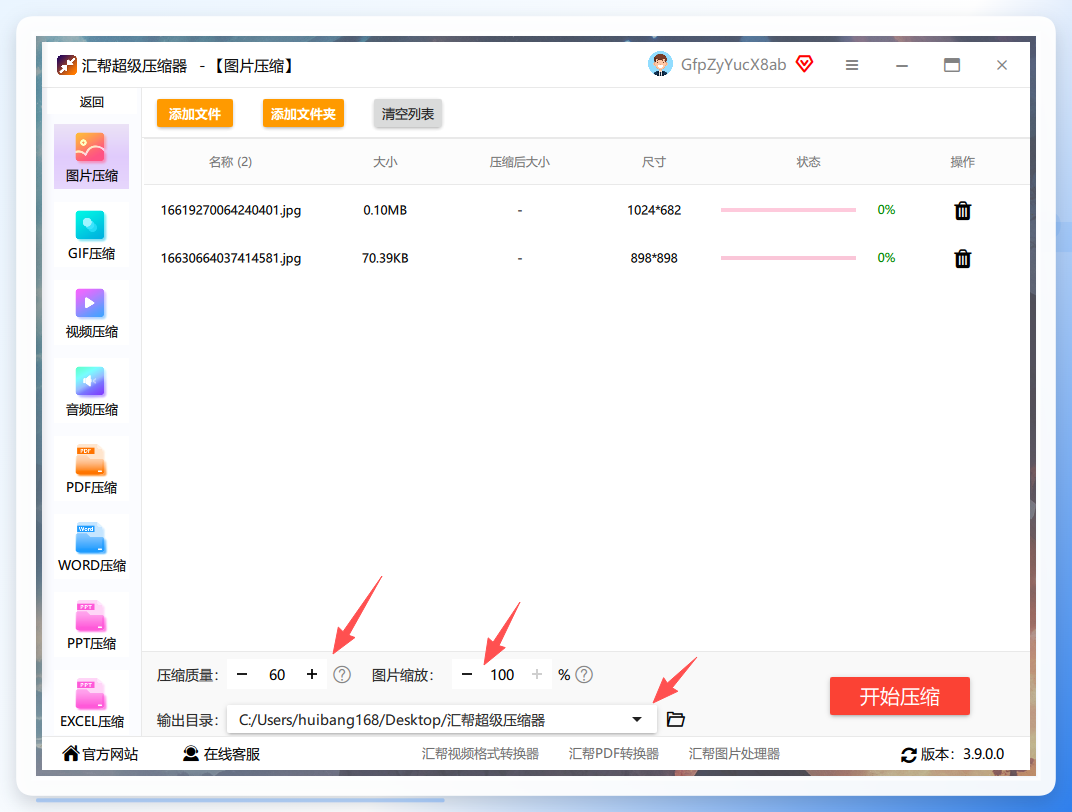This screenshot has height=812, width=1072.
Task: Open the 音频压缩 sidebar tool
Action: (91, 390)
